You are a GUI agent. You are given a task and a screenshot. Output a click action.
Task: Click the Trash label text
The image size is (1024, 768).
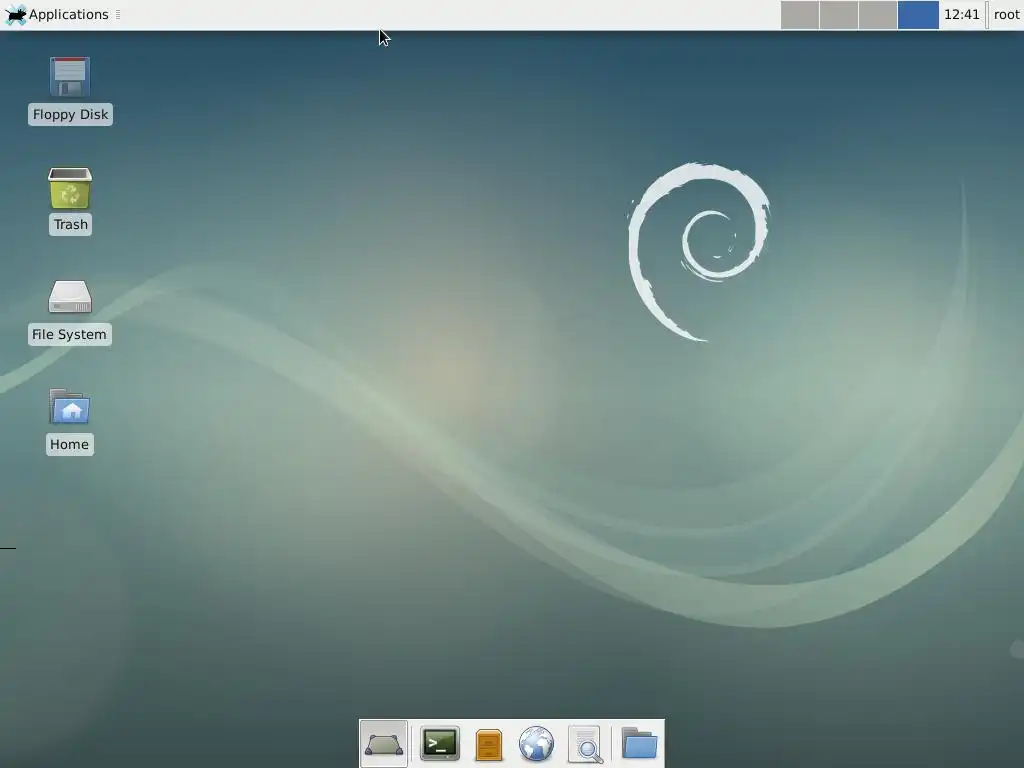point(71,225)
